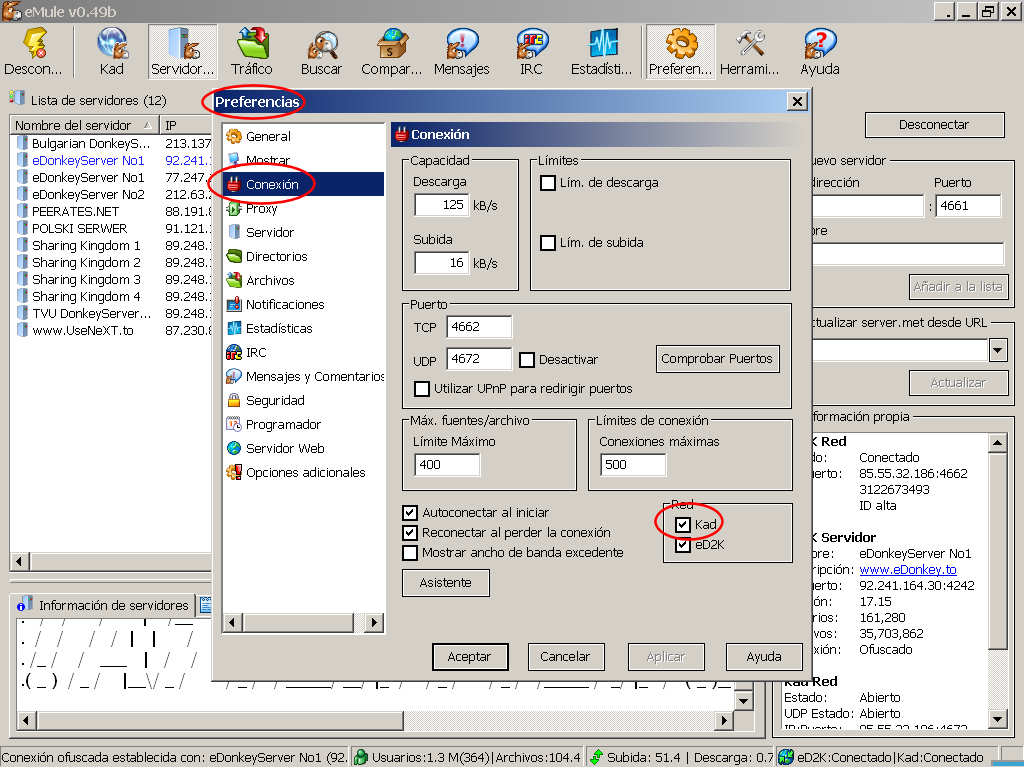Open the Mensajes toolbar icon
The height and width of the screenshot is (768, 1024).
click(x=461, y=52)
